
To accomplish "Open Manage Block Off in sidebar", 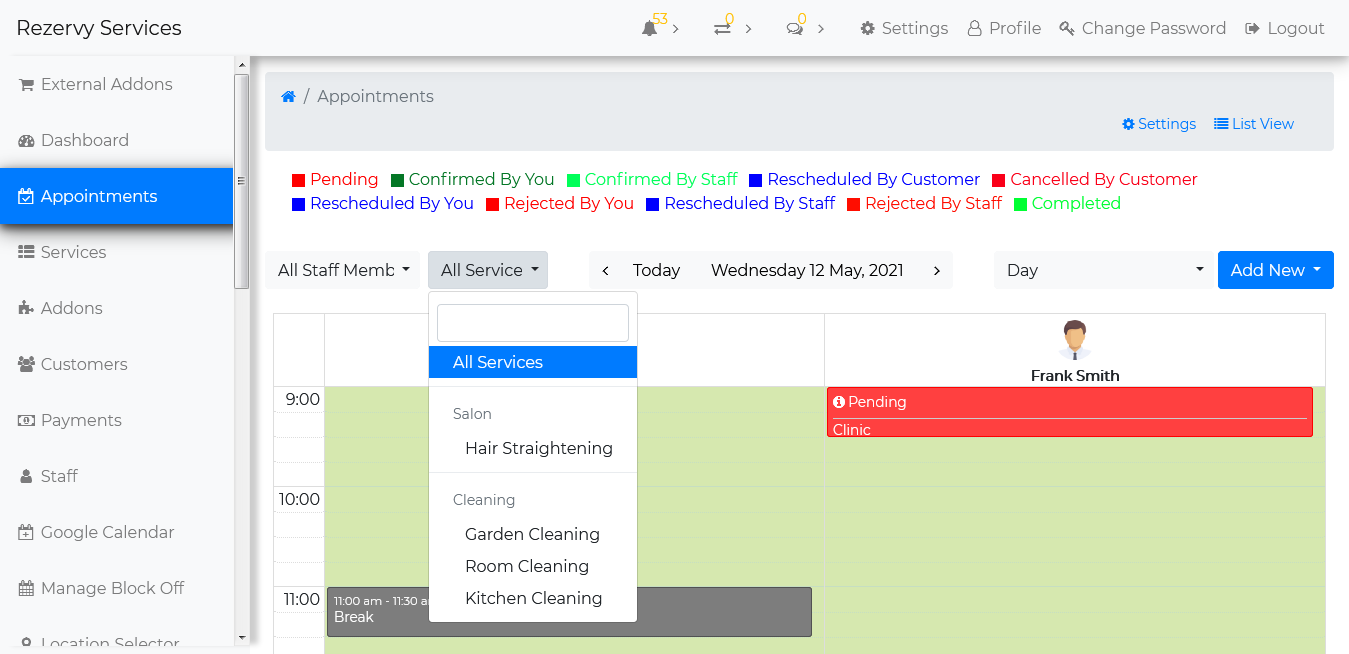I will (112, 588).
